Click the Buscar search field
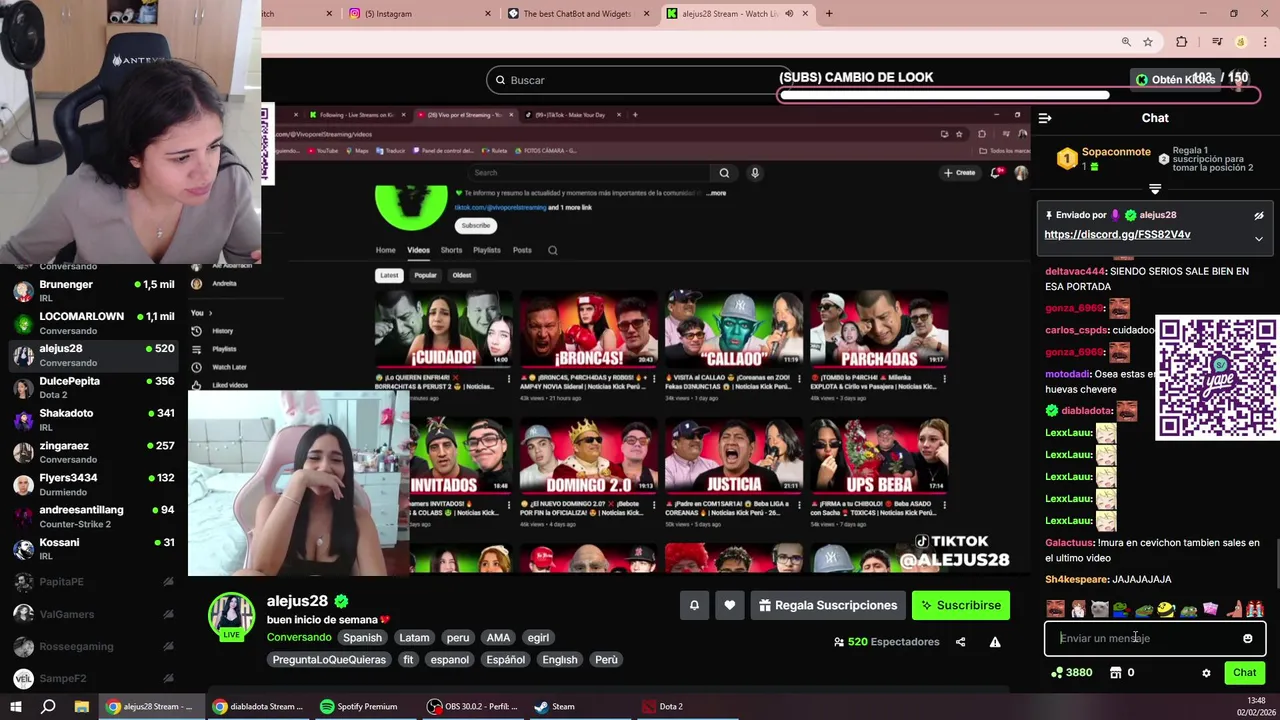Viewport: 1280px width, 720px height. tap(640, 80)
